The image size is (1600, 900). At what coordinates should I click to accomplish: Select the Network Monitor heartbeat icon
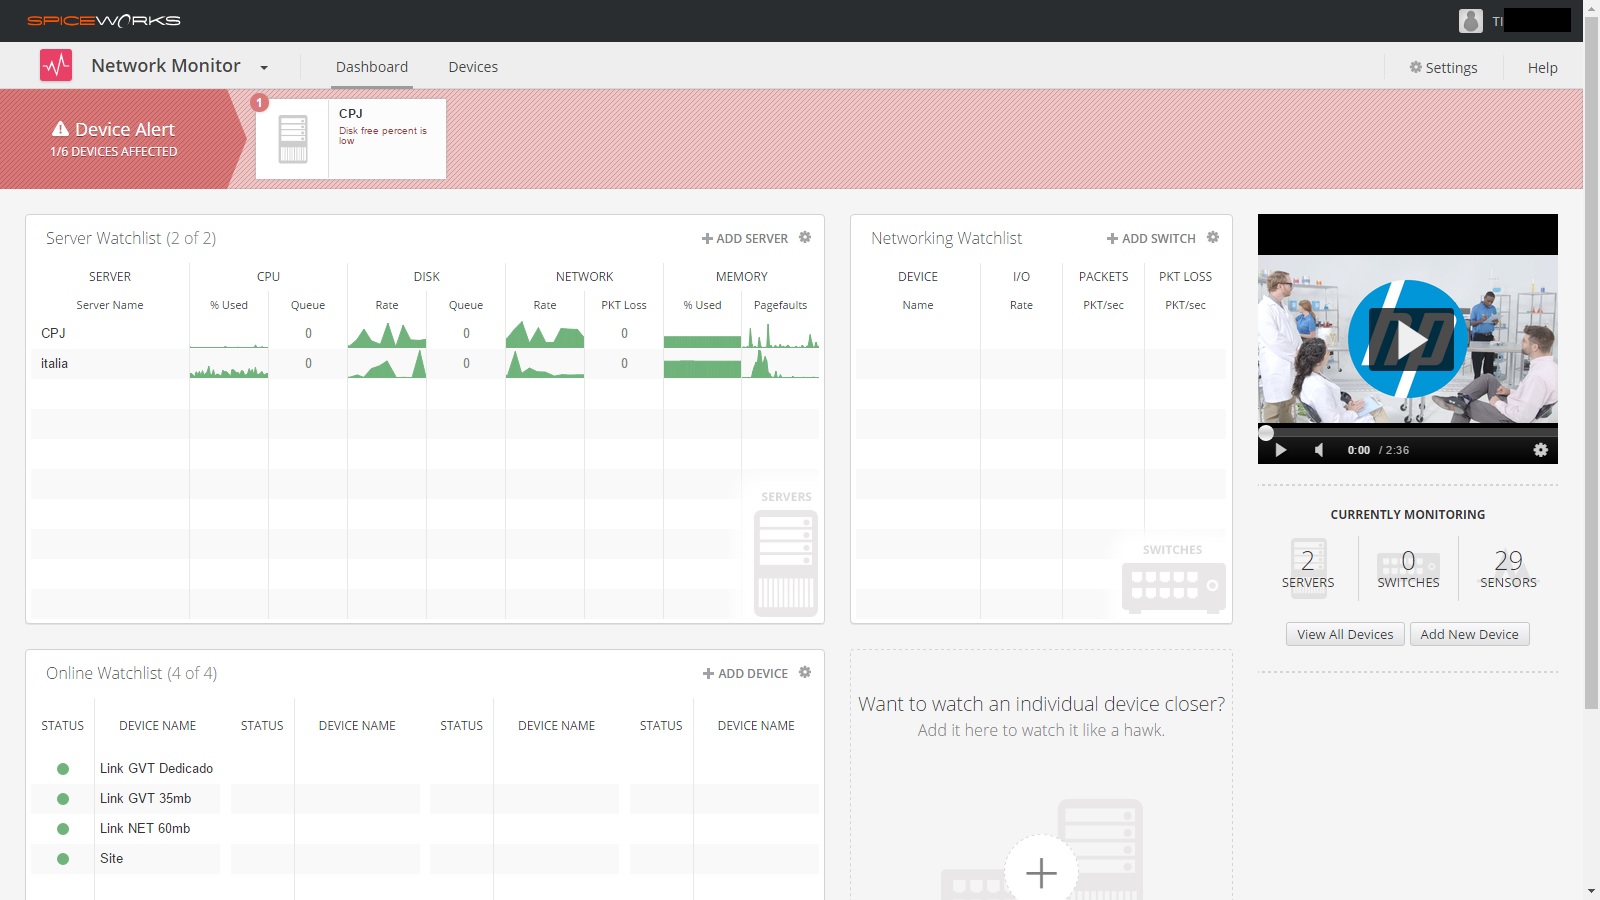(56, 64)
